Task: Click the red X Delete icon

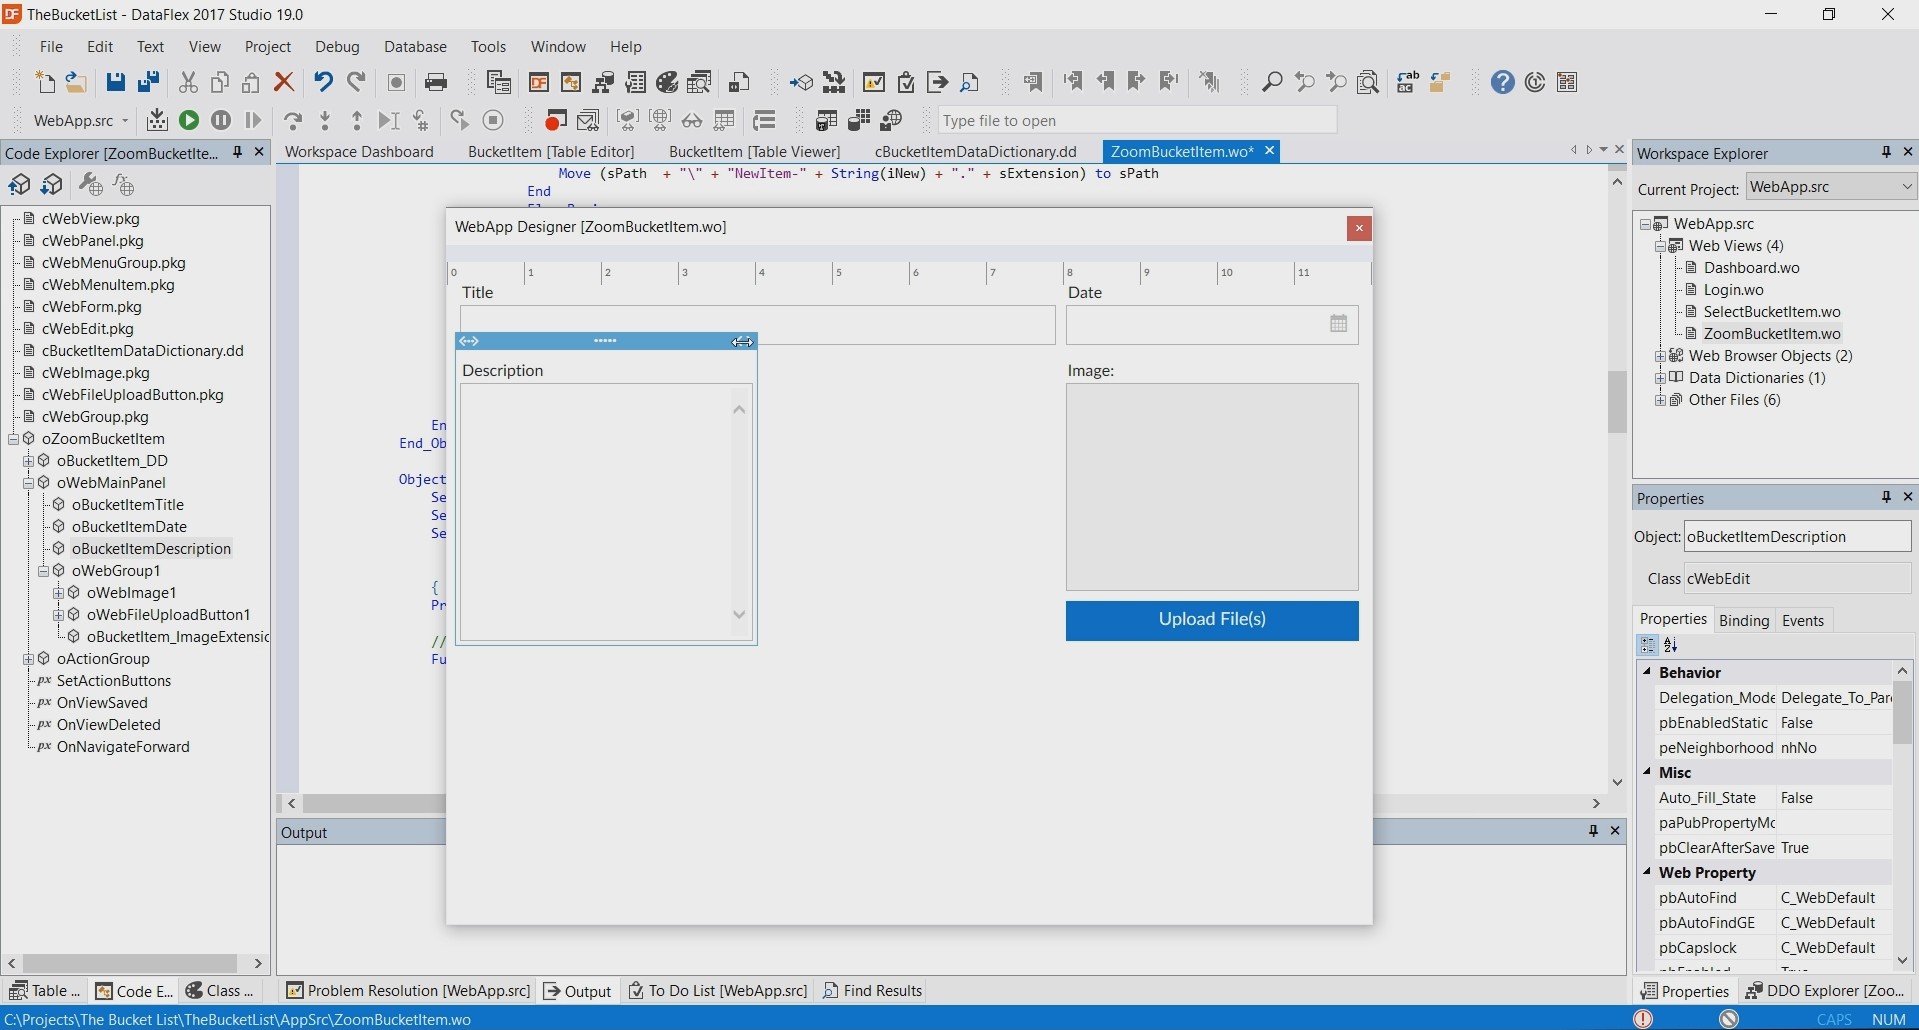Action: pyautogui.click(x=284, y=82)
